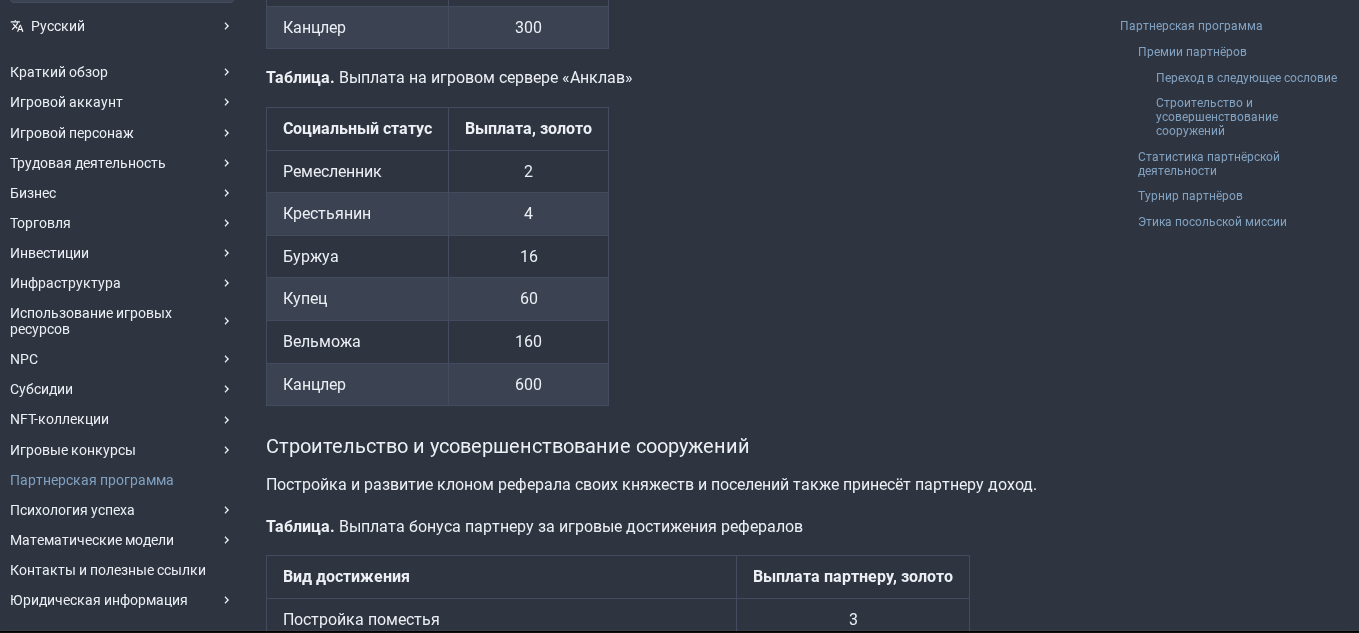Image resolution: width=1359 pixels, height=633 pixels.
Task: Expand the Торговля section chevron
Action: click(227, 223)
